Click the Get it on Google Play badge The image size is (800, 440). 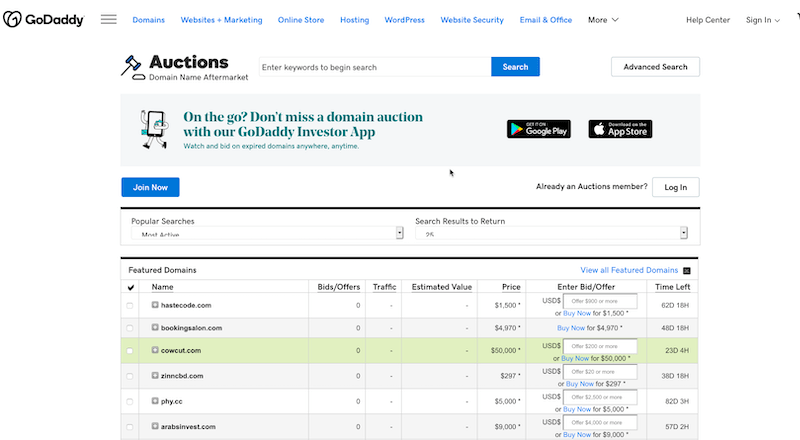point(538,129)
